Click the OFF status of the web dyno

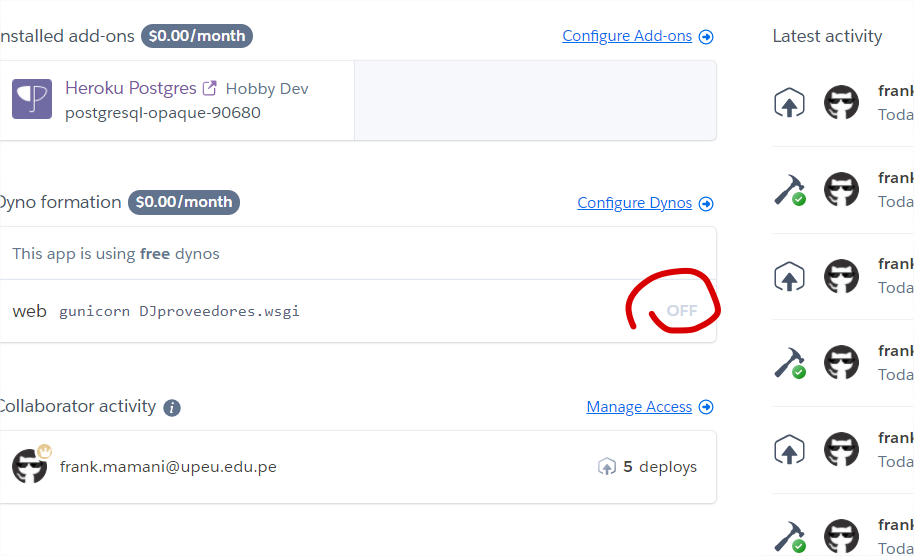pyautogui.click(x=681, y=311)
